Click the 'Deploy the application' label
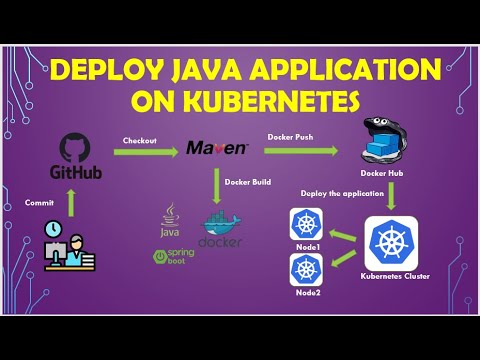Screen dimensions: 480x360 tap(342, 194)
